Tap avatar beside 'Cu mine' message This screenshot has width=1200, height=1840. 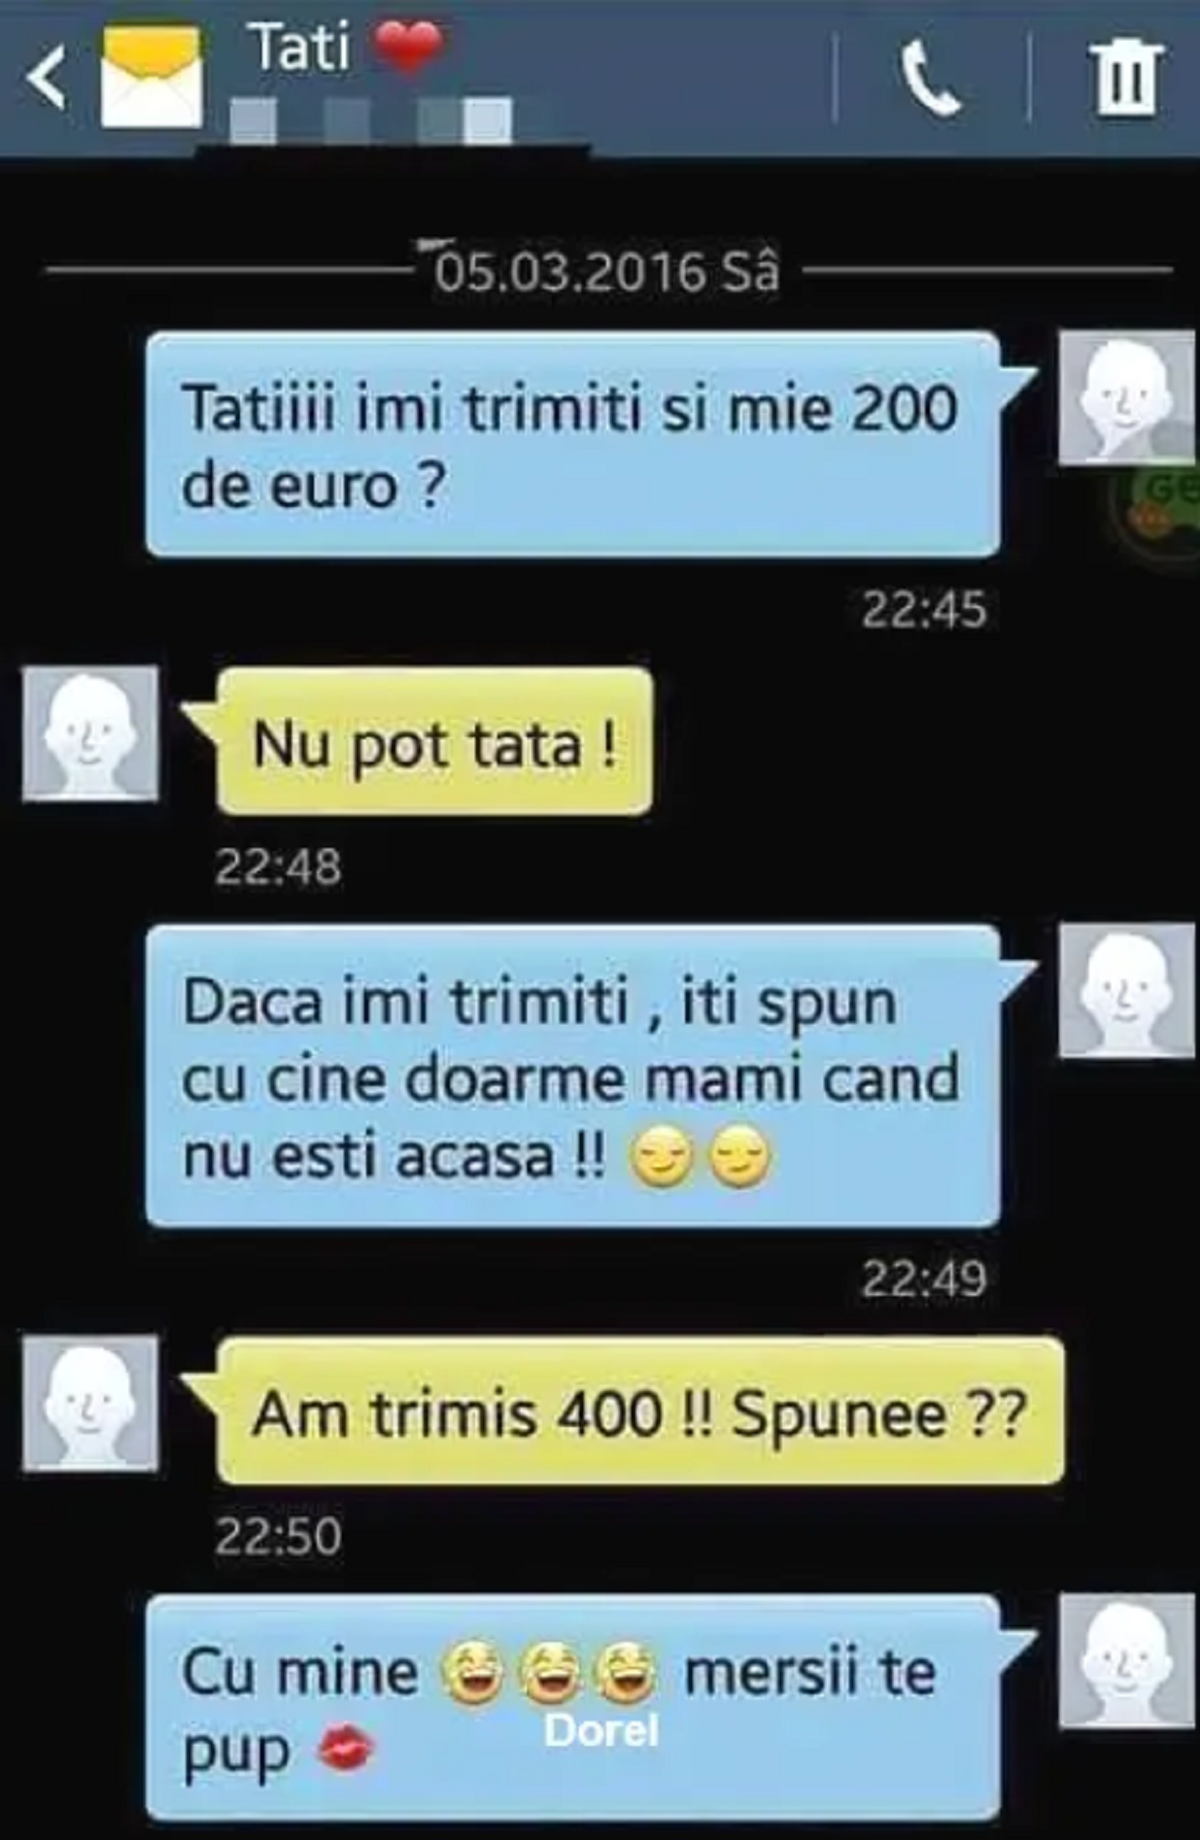(x=1126, y=1661)
